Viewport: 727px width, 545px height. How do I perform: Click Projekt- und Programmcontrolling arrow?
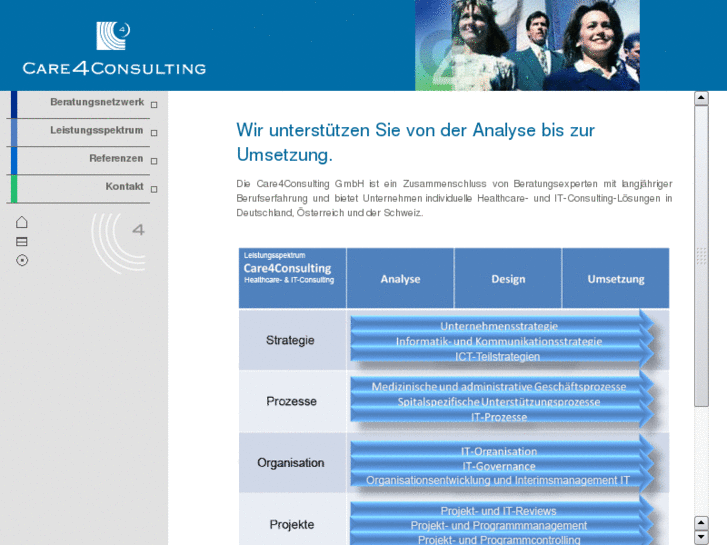coord(502,539)
